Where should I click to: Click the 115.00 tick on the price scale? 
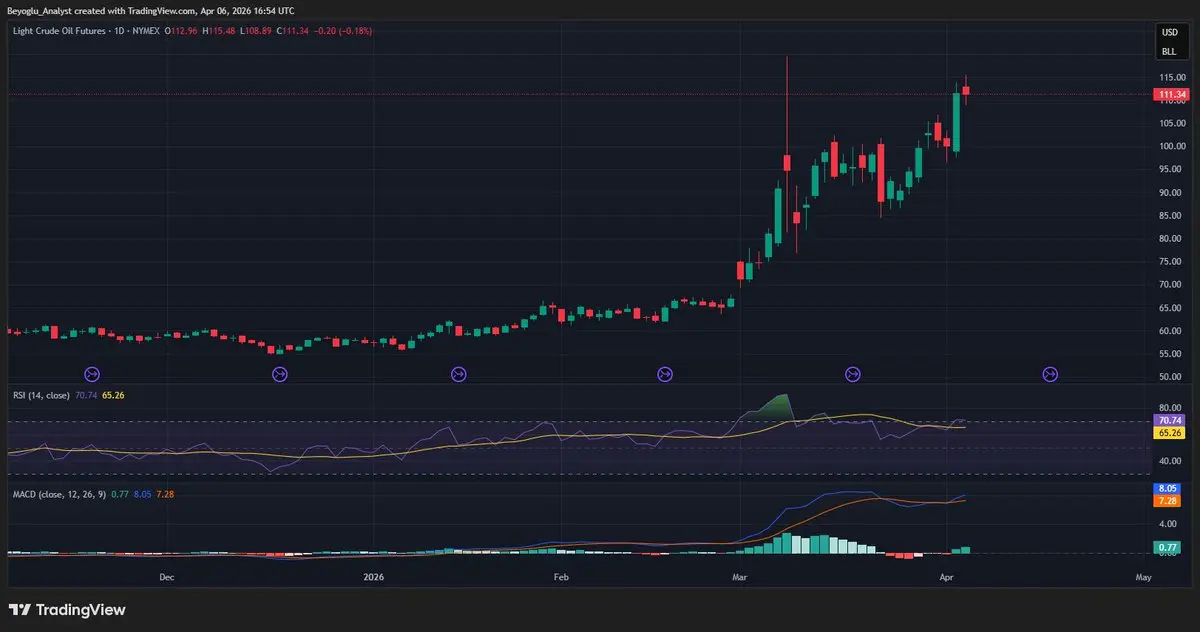(1172, 77)
